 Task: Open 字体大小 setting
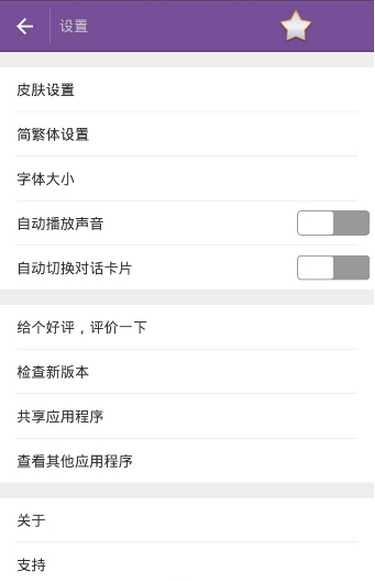point(187,179)
